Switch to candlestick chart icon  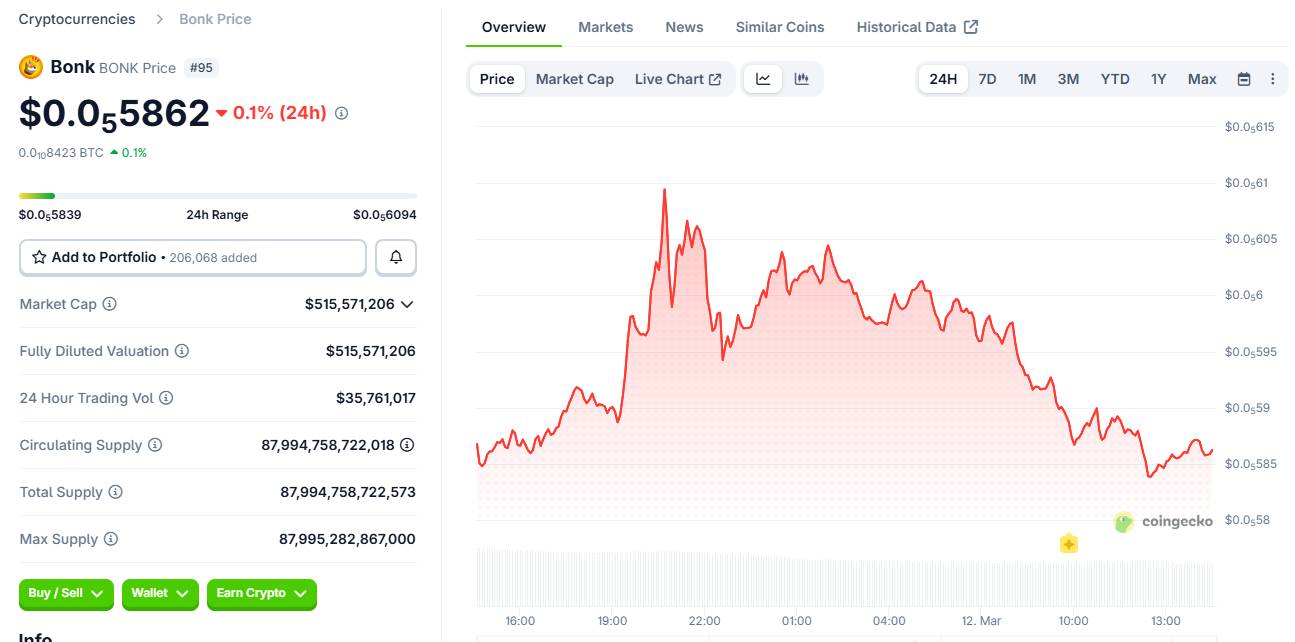[801, 79]
